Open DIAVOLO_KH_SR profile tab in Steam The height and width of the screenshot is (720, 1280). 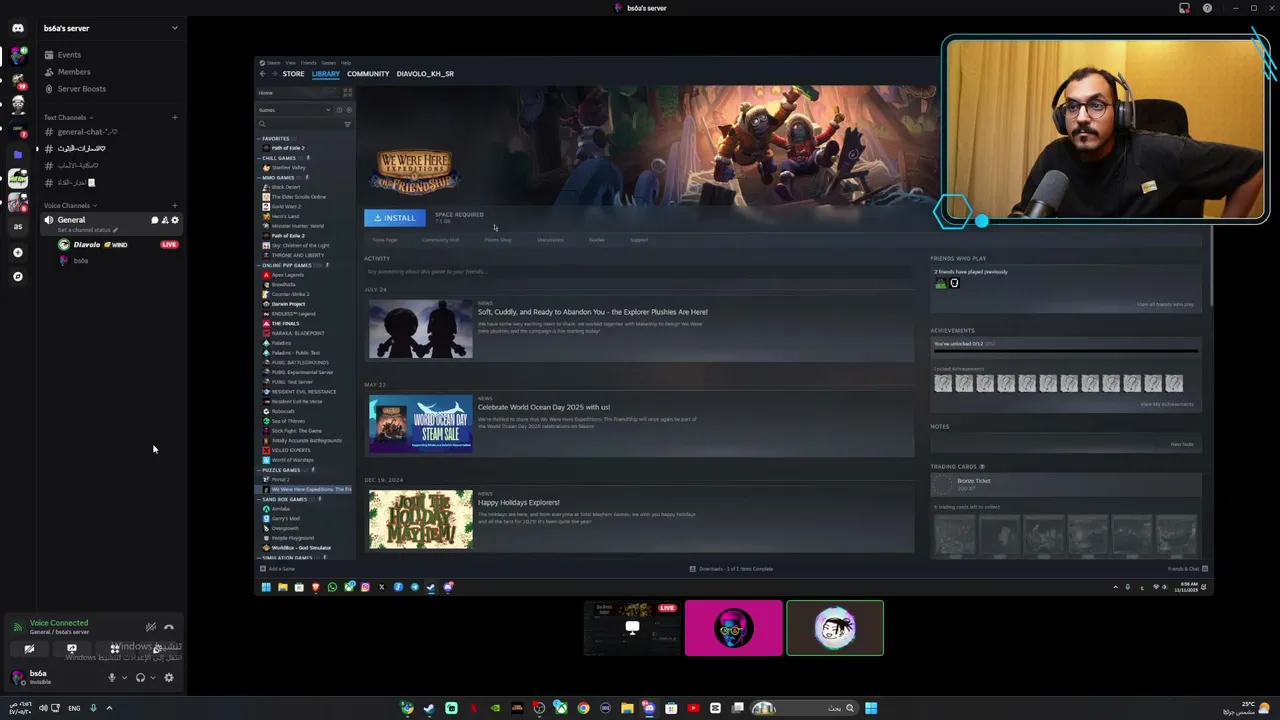425,74
